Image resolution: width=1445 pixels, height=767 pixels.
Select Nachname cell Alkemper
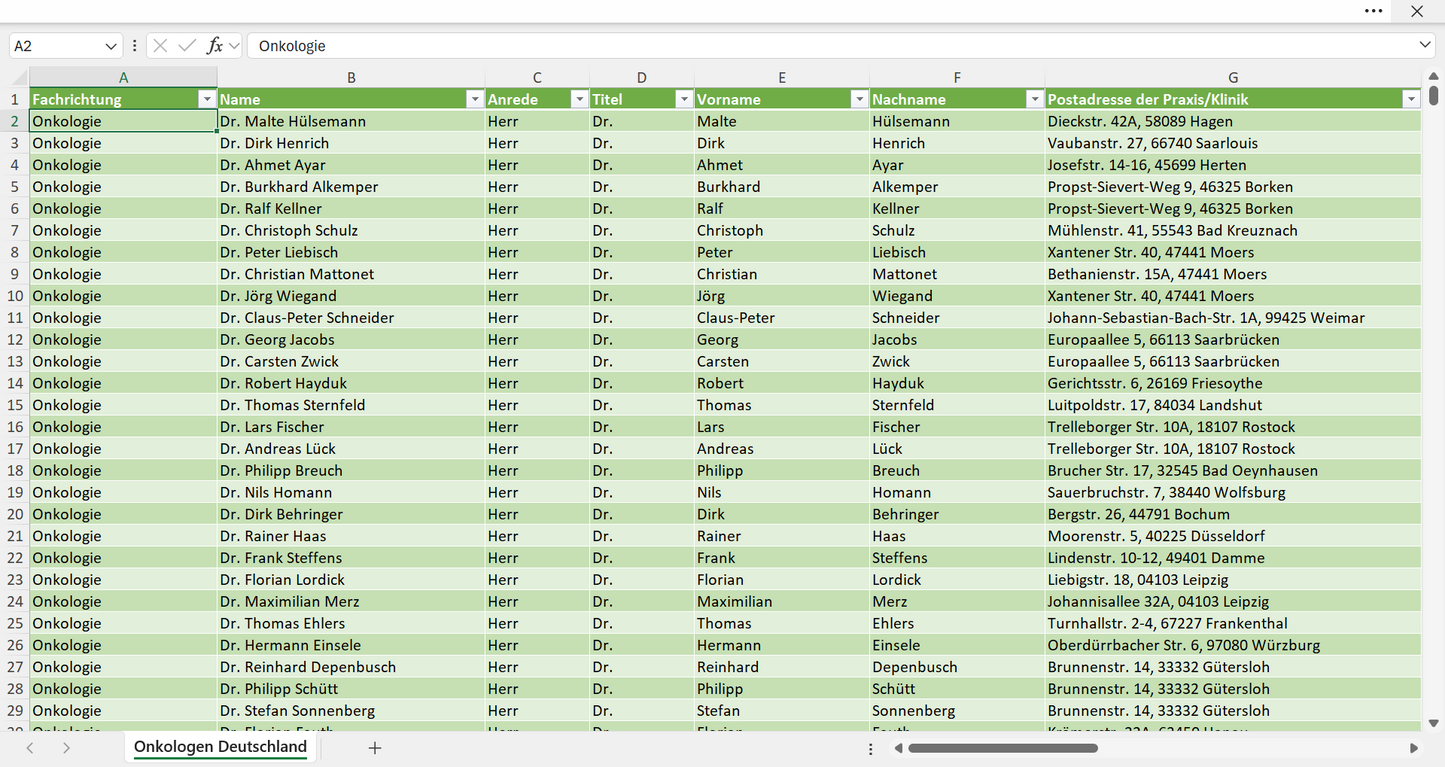pos(957,187)
